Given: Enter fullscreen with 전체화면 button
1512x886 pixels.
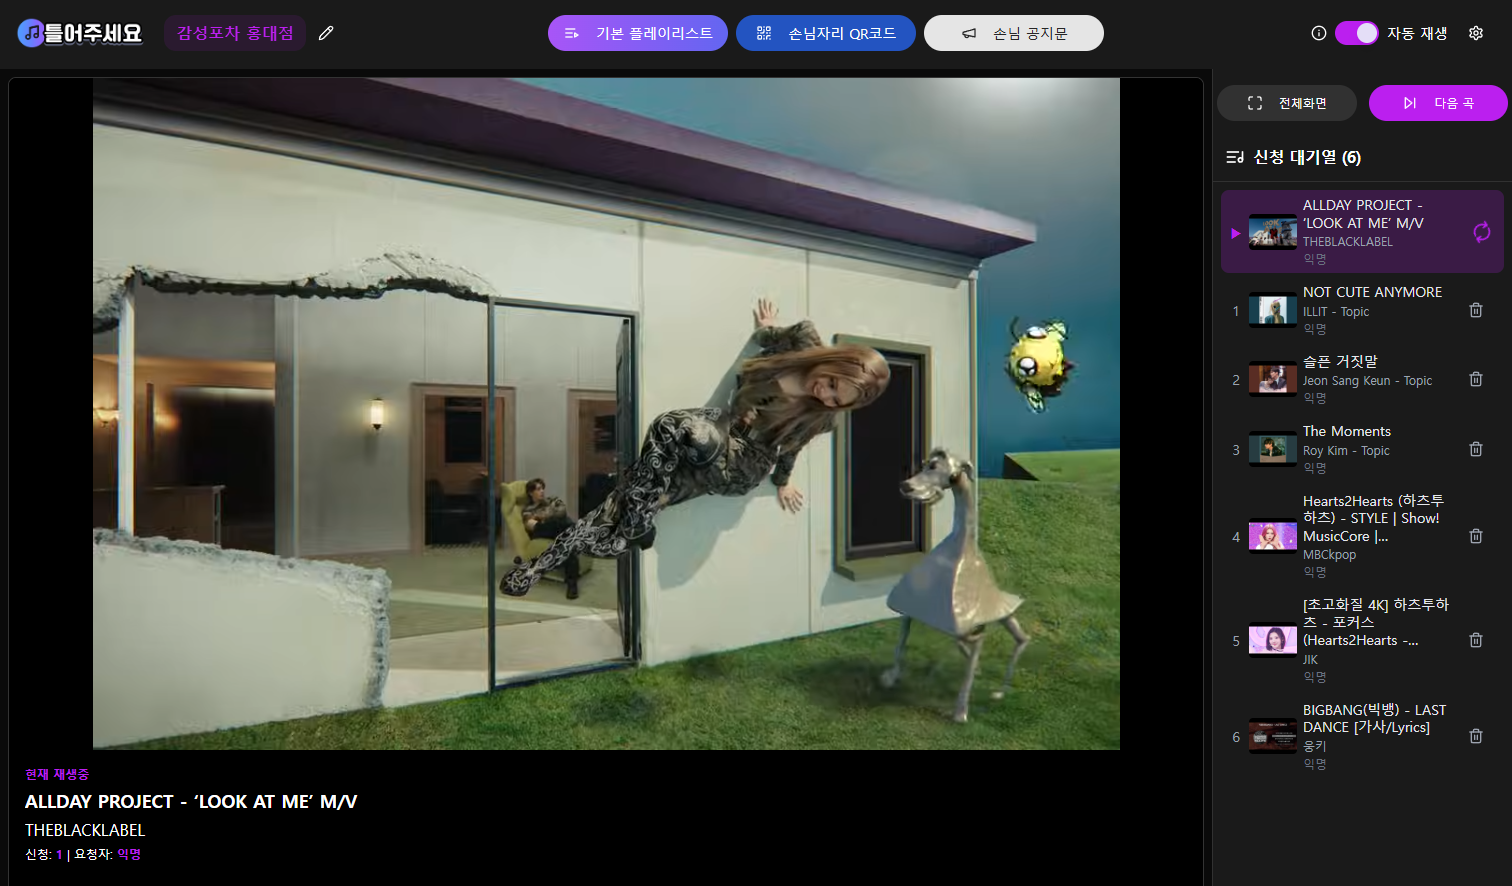Looking at the screenshot, I should tap(1287, 103).
